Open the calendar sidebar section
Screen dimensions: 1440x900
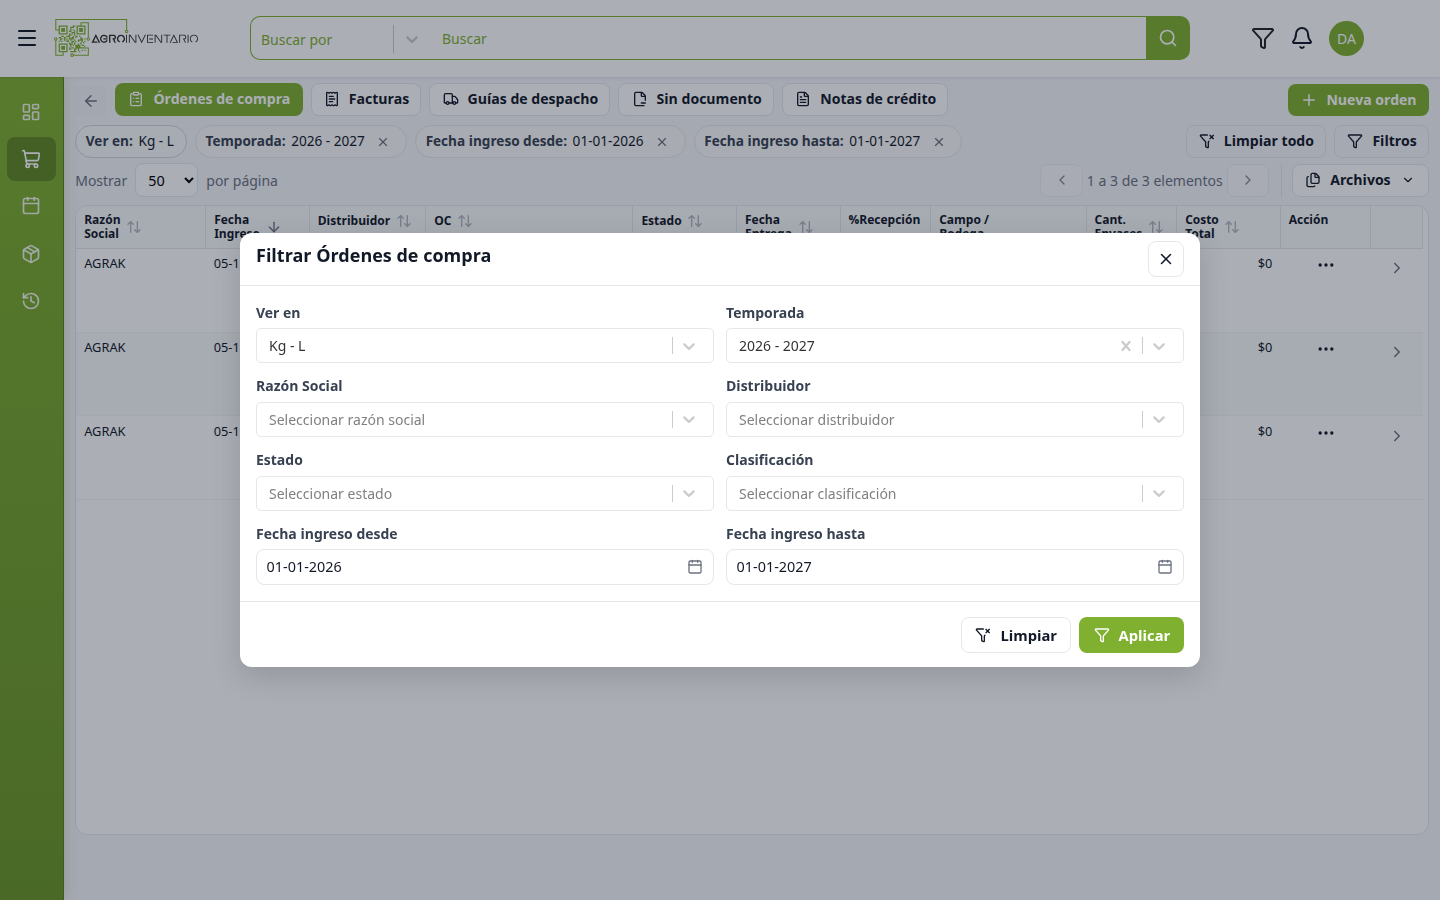(x=31, y=206)
